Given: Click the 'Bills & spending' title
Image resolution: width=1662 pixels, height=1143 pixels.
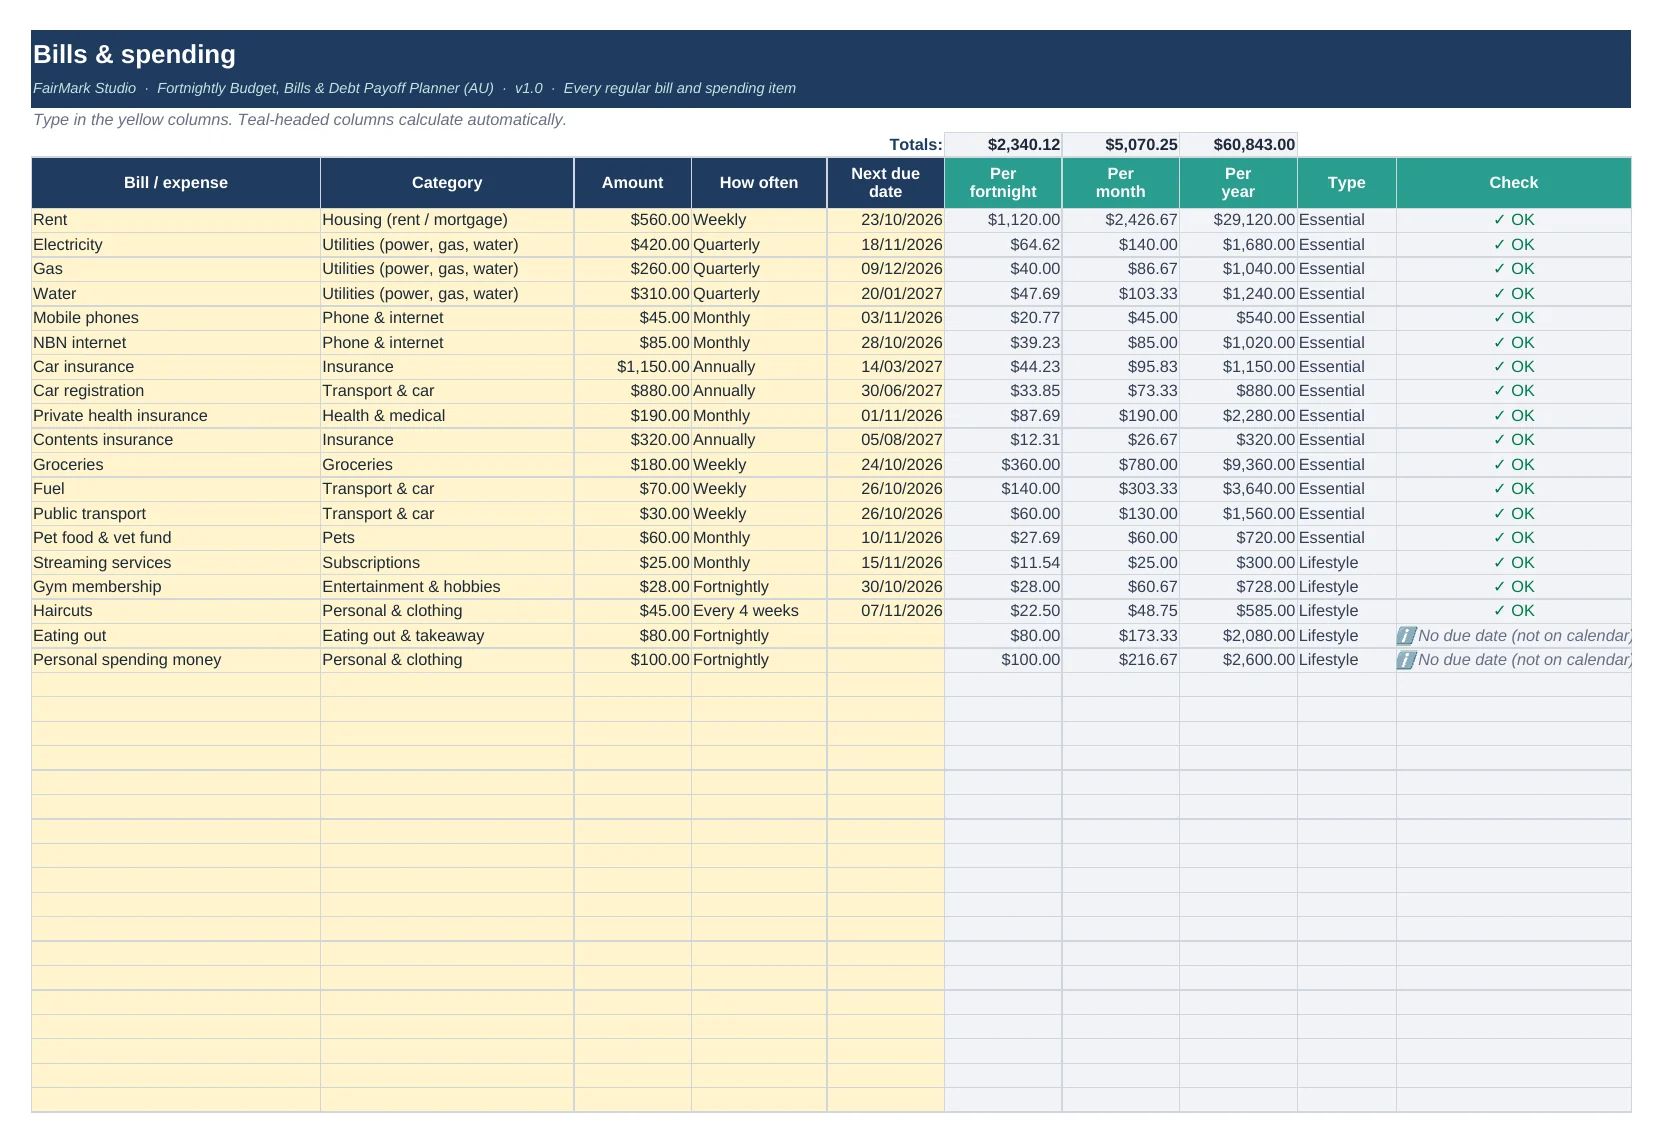Looking at the screenshot, I should coord(135,55).
